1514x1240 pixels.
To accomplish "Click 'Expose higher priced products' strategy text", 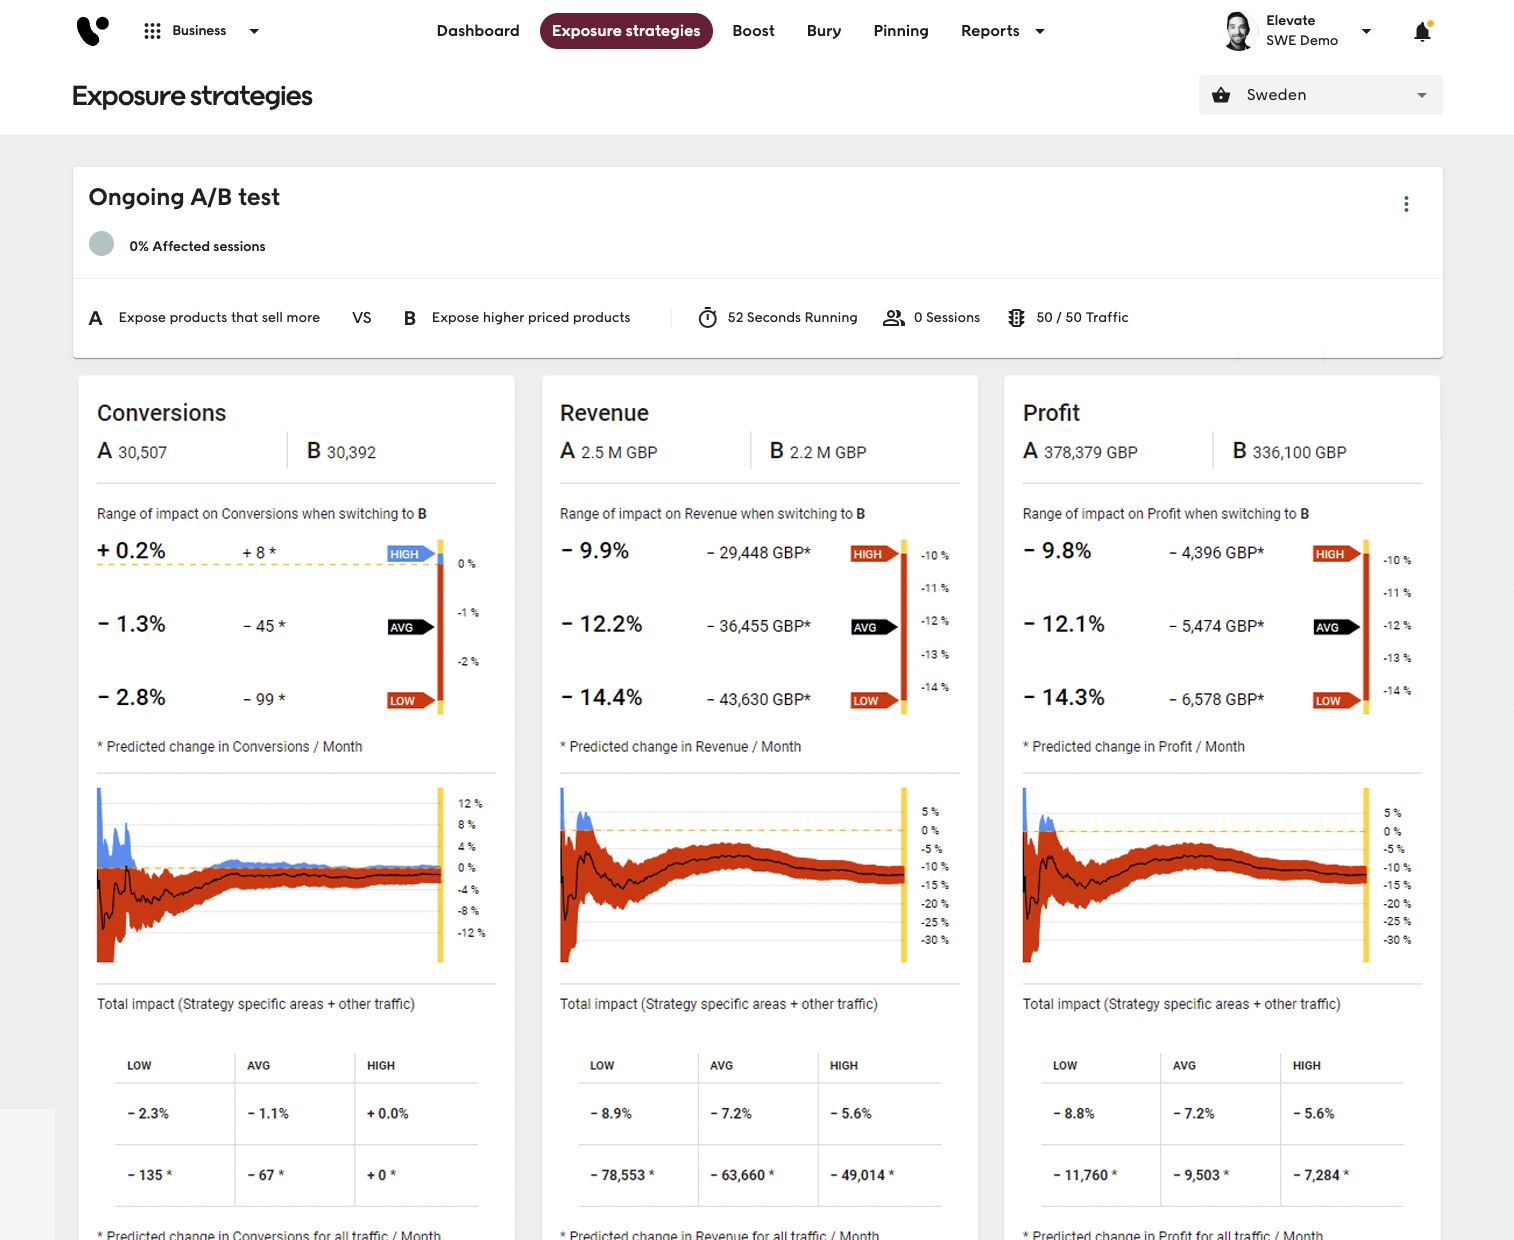I will [531, 318].
